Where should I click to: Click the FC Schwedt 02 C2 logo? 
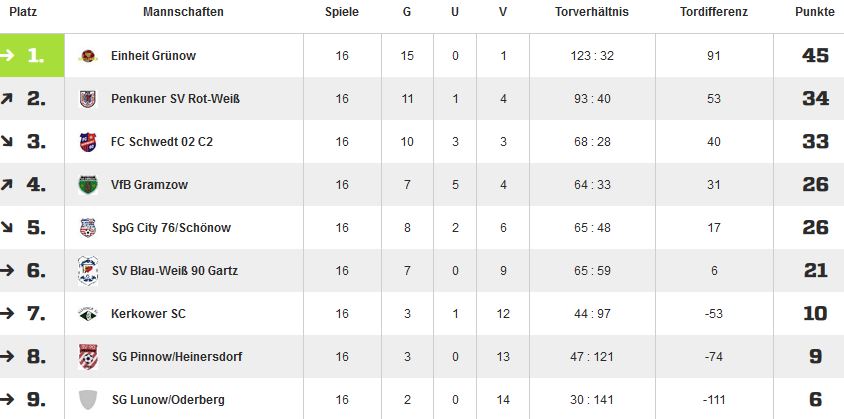(88, 142)
